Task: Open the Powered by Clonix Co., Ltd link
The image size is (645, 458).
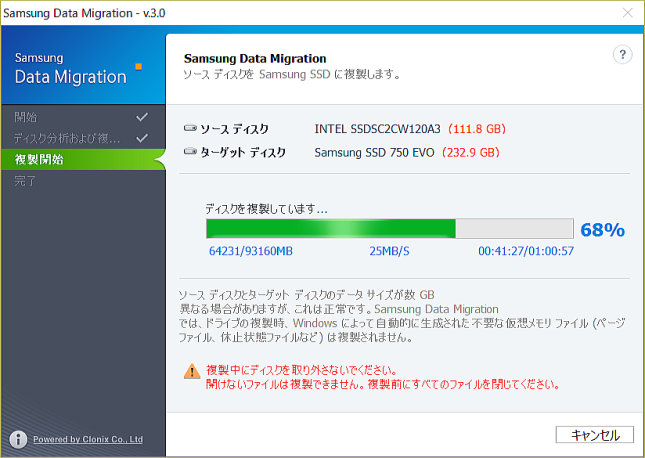Action: pos(88,439)
